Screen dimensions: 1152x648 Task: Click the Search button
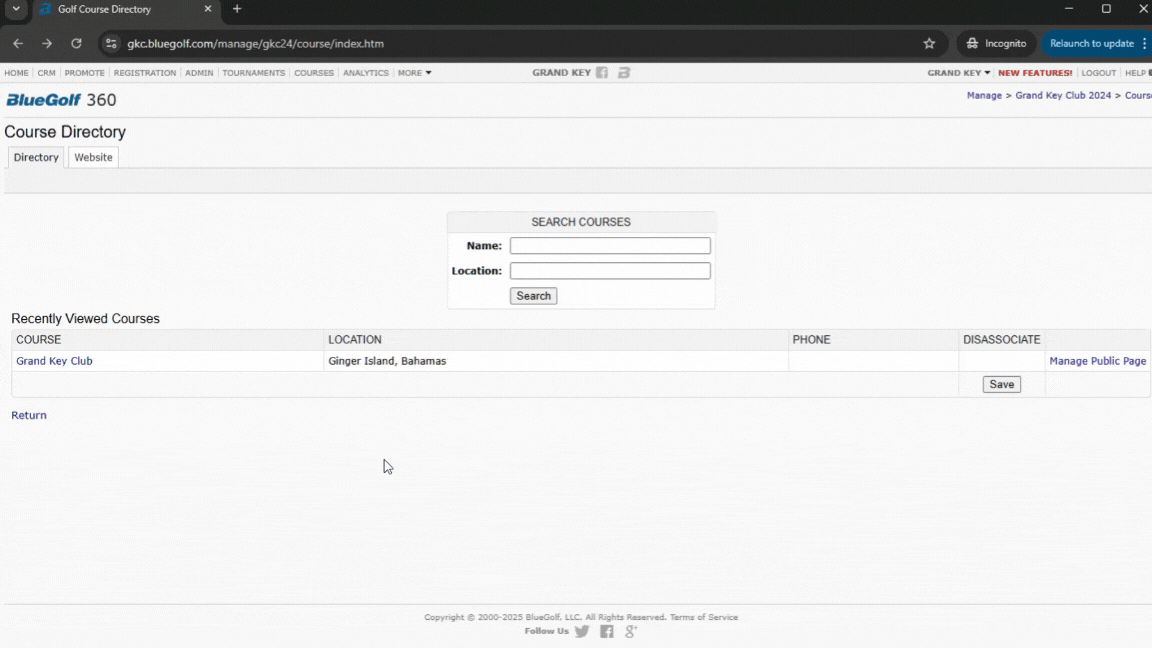[533, 296]
